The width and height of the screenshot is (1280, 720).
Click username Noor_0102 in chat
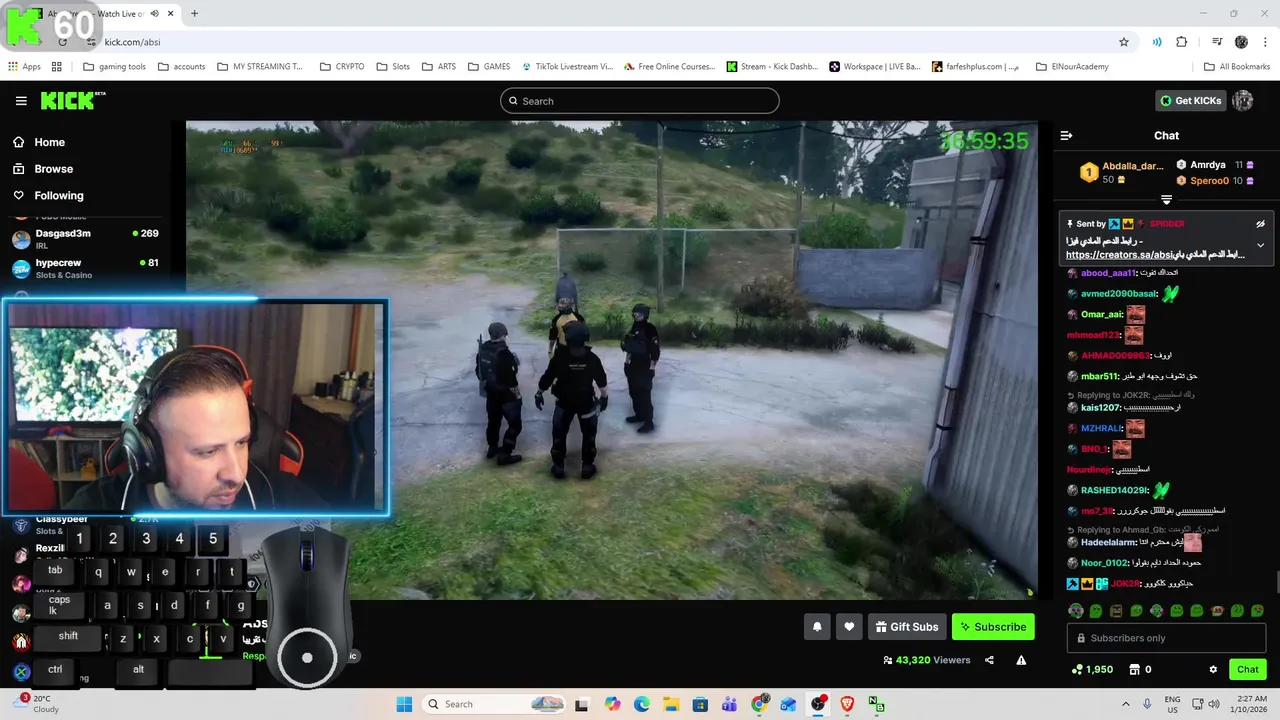[x=1104, y=563]
